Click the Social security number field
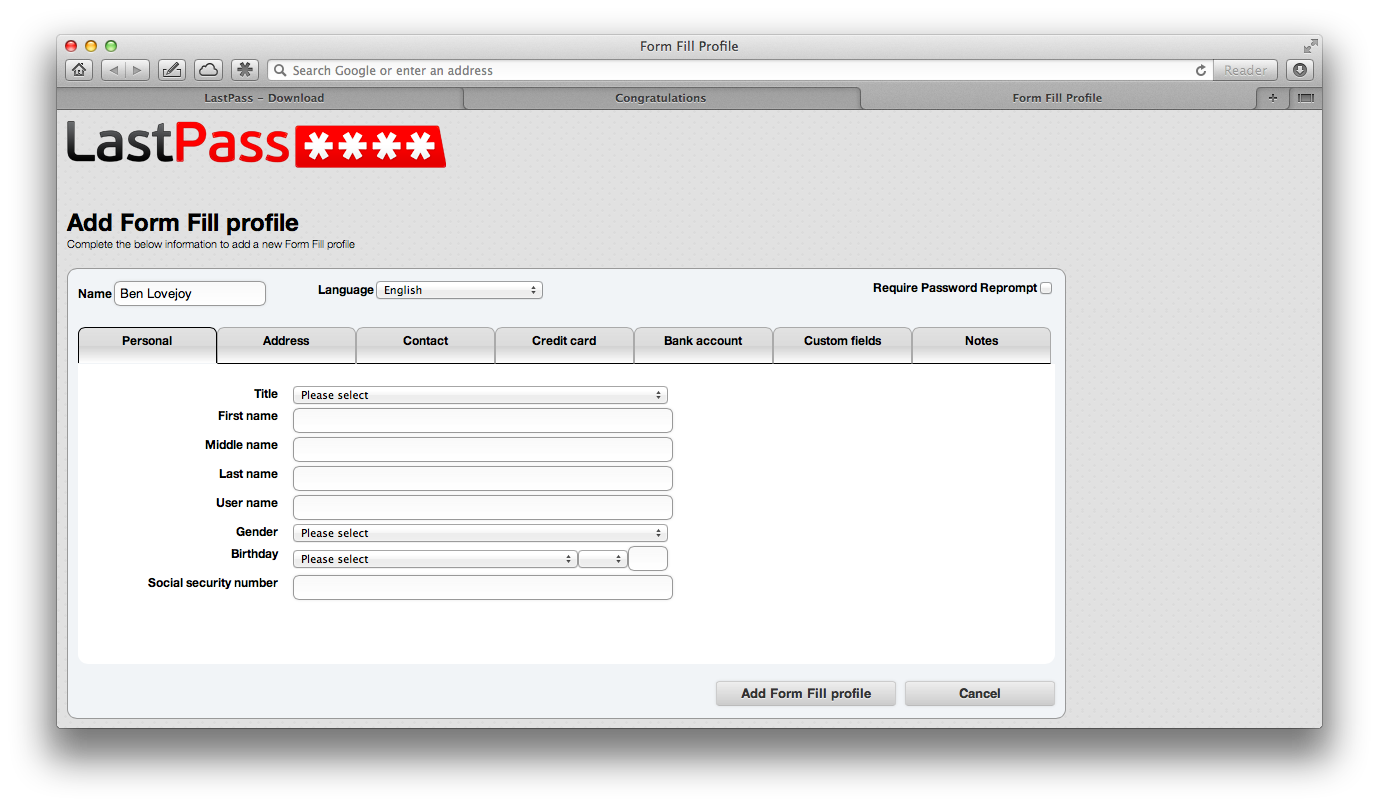Screen dimensions: 1379x807 [x=483, y=587]
